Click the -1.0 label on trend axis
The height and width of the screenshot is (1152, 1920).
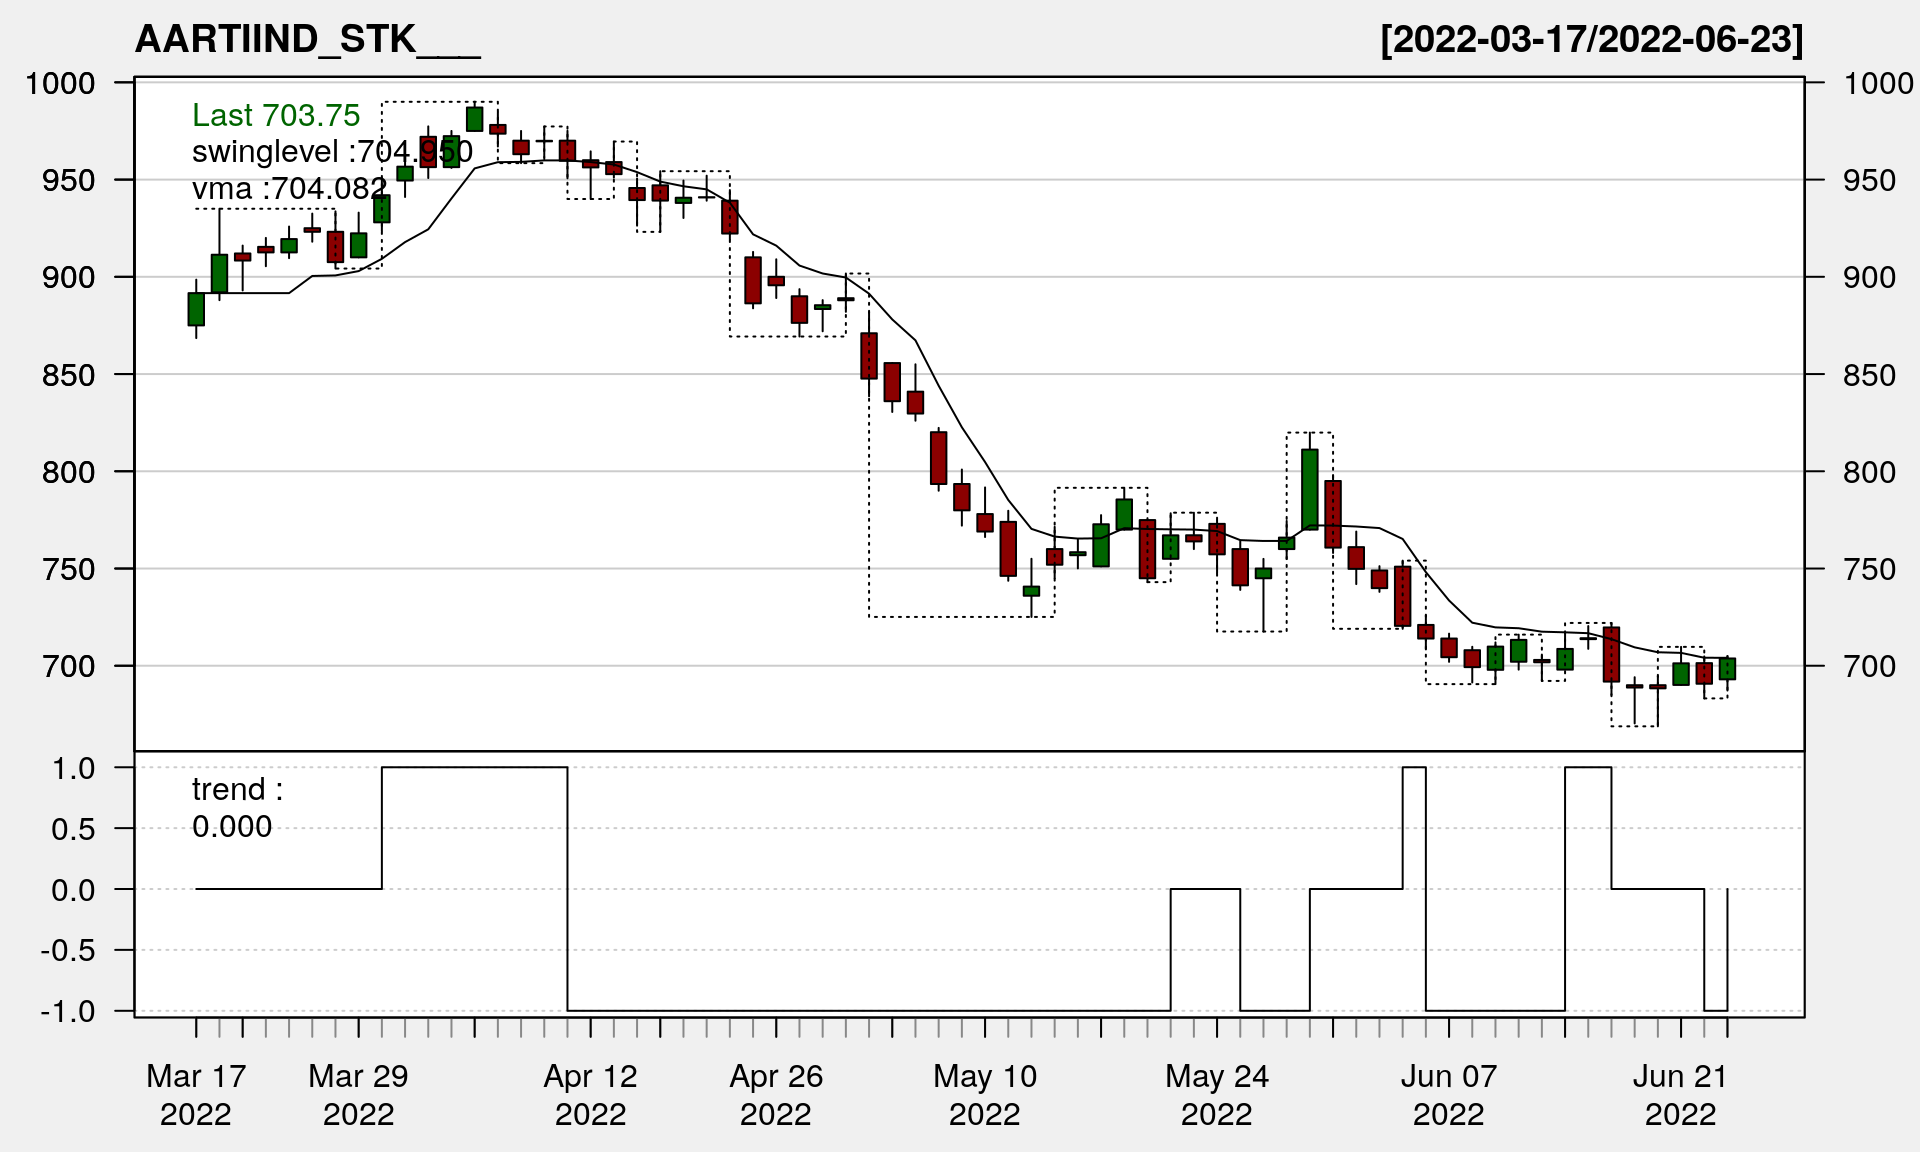pyautogui.click(x=68, y=1011)
